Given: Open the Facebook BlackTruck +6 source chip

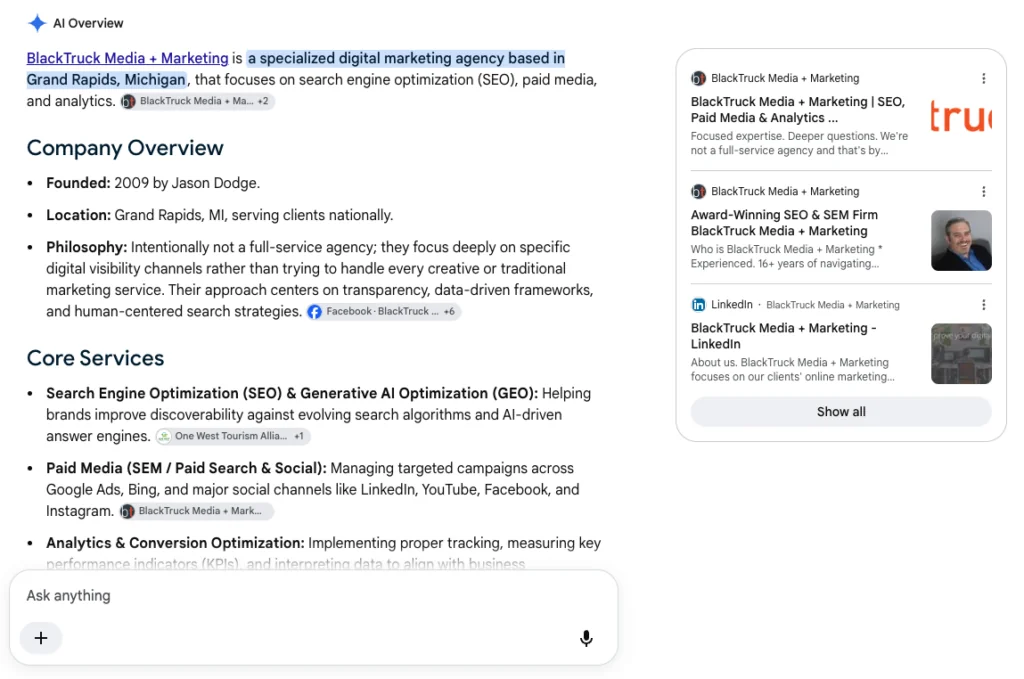Looking at the screenshot, I should (x=383, y=311).
